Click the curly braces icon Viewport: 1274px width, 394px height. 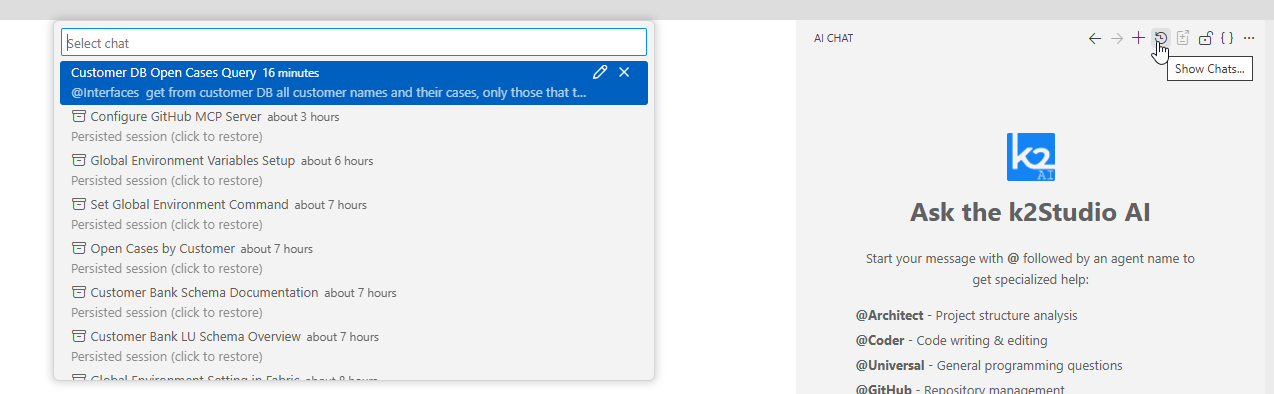pyautogui.click(x=1227, y=38)
